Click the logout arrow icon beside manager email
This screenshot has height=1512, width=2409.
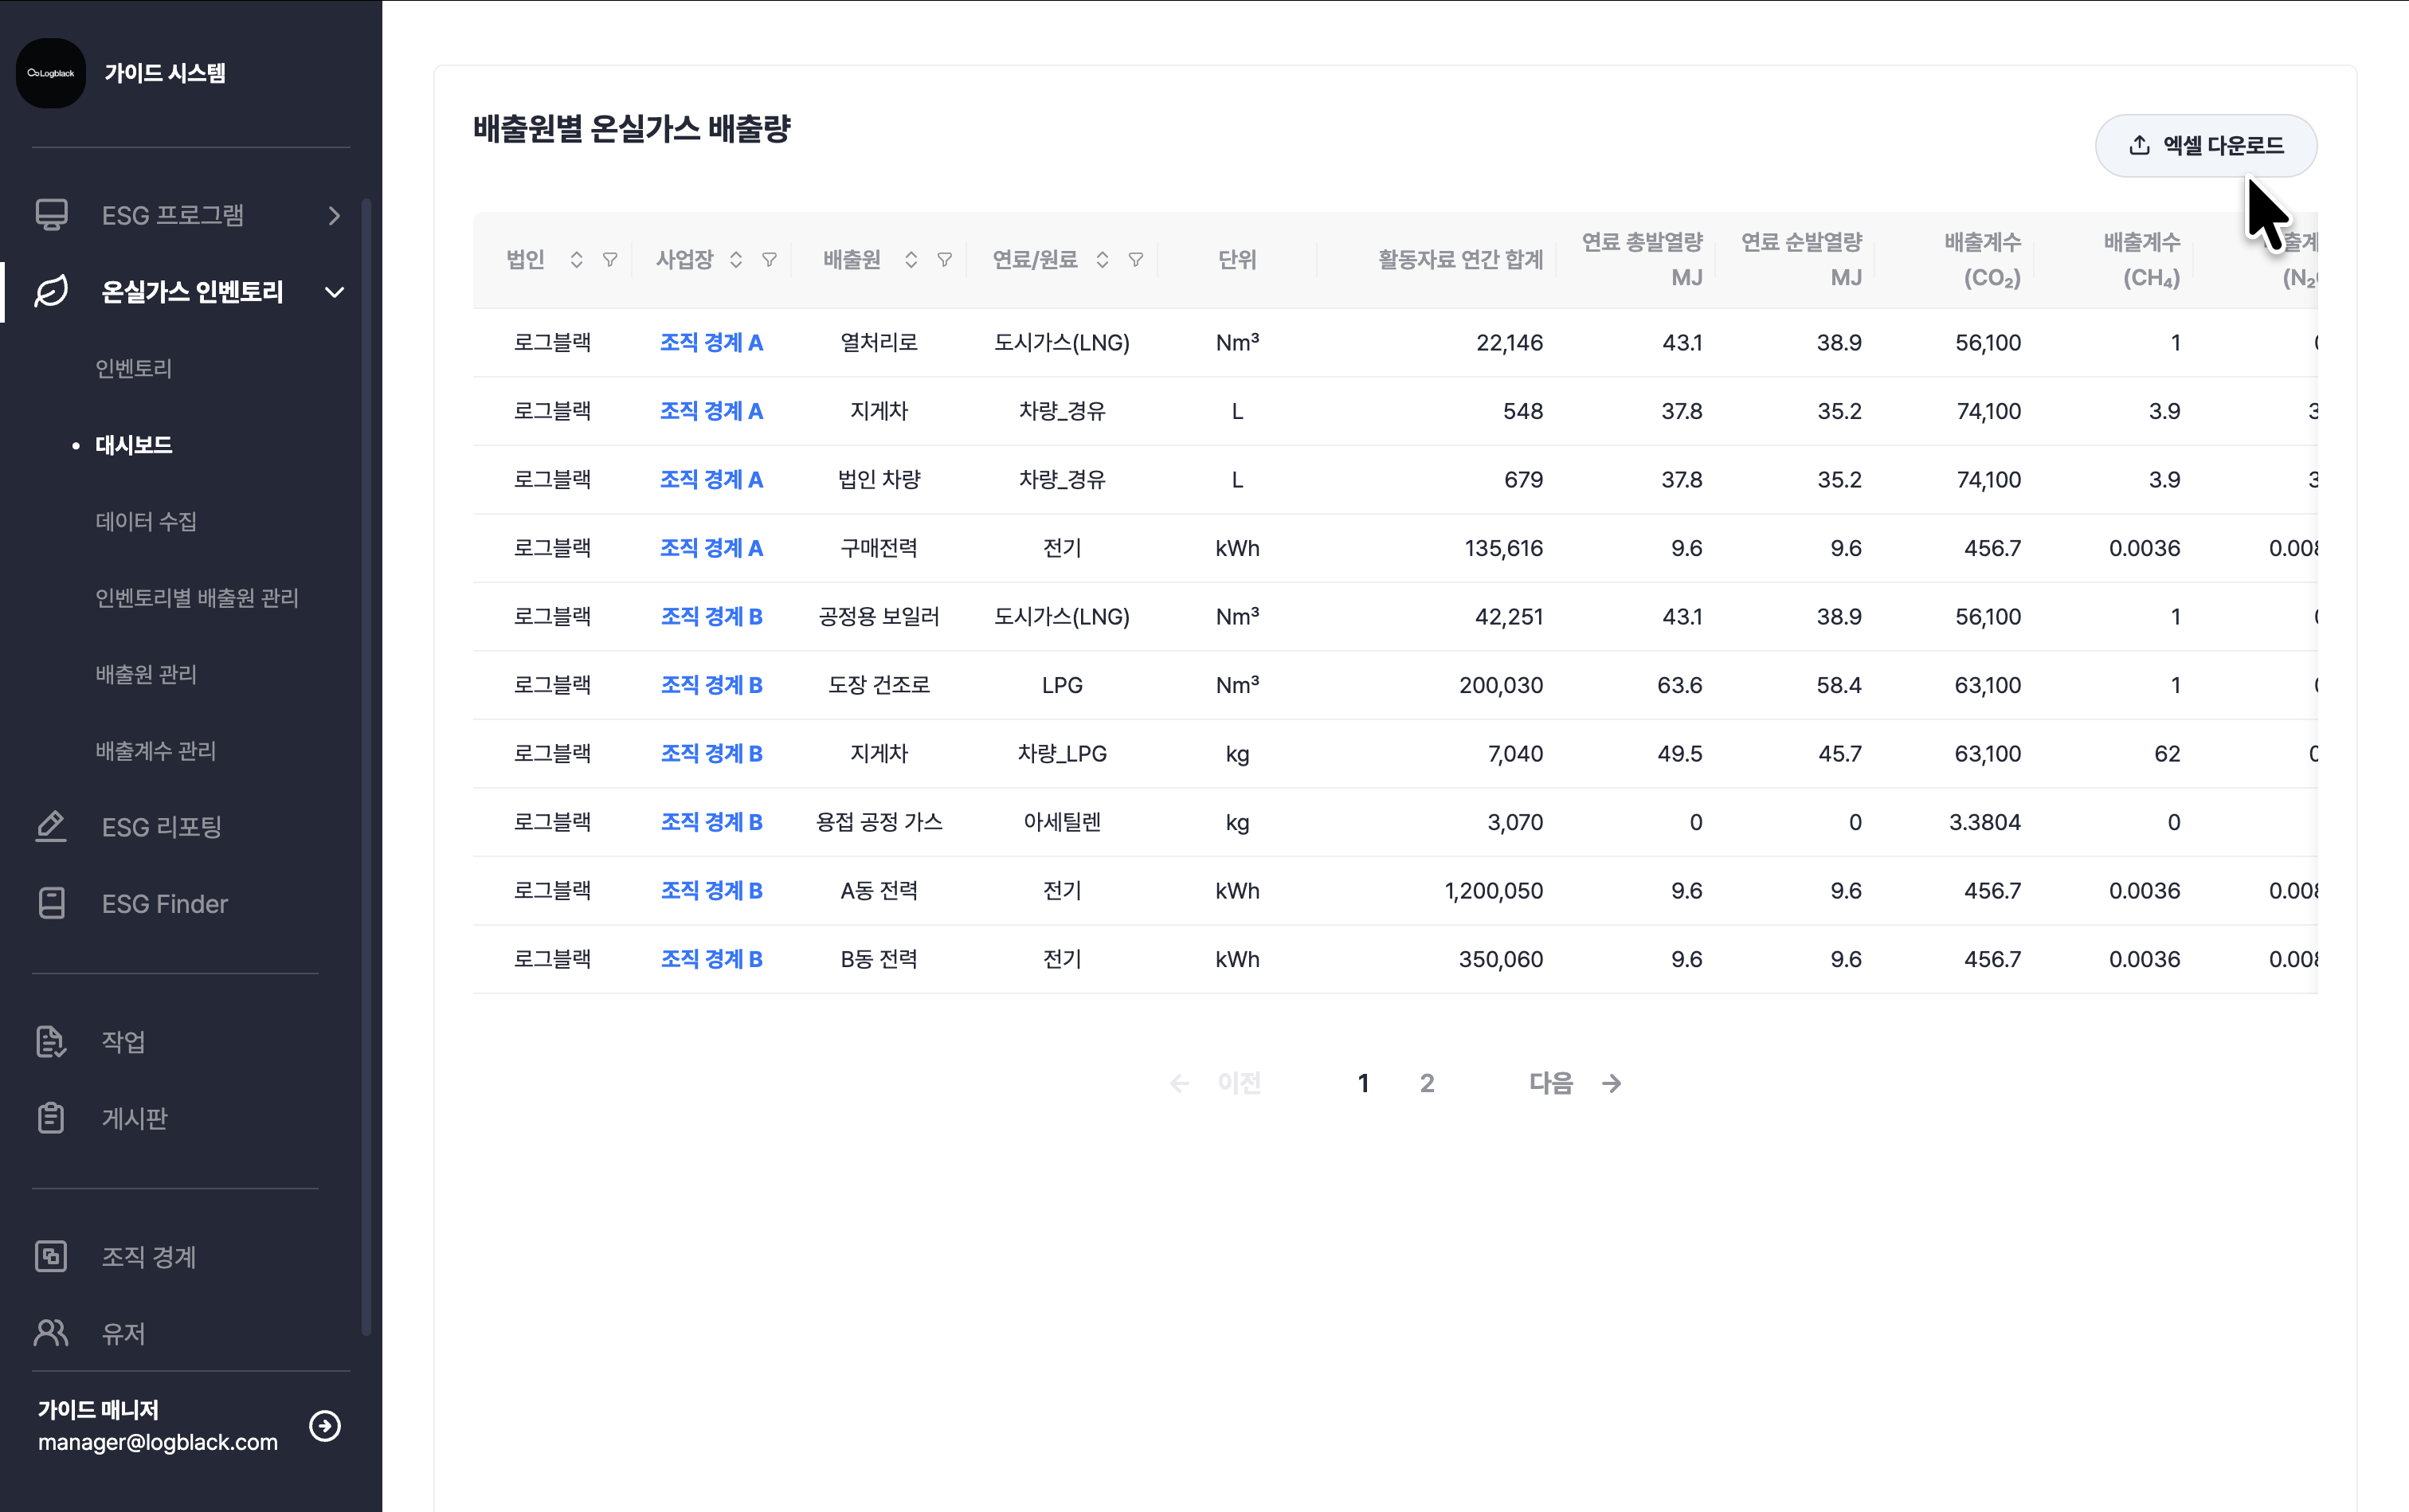coord(325,1425)
